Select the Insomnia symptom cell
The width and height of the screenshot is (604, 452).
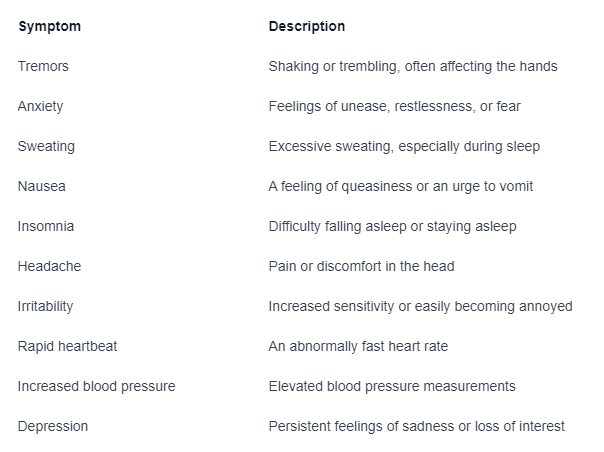46,226
